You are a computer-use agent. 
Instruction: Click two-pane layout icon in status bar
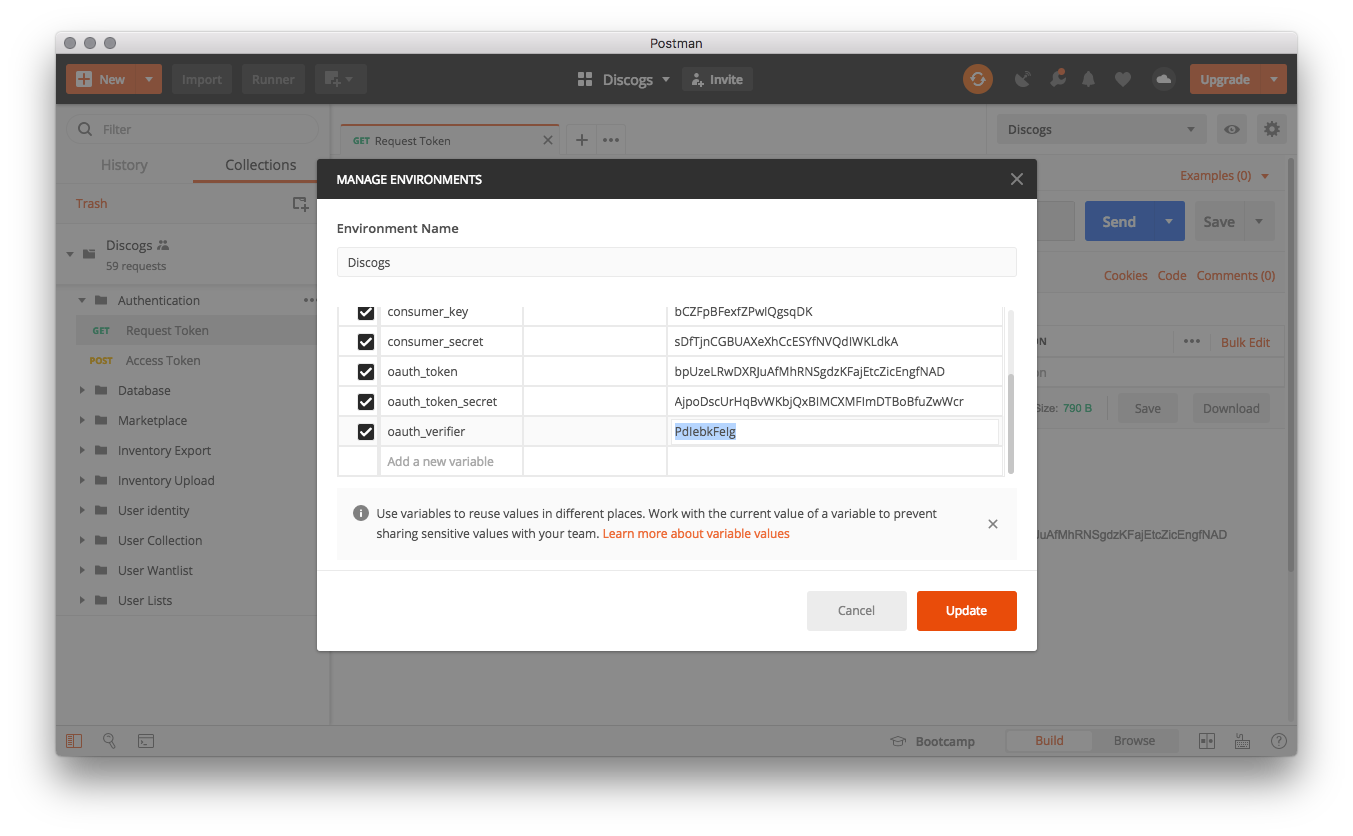click(x=1206, y=741)
